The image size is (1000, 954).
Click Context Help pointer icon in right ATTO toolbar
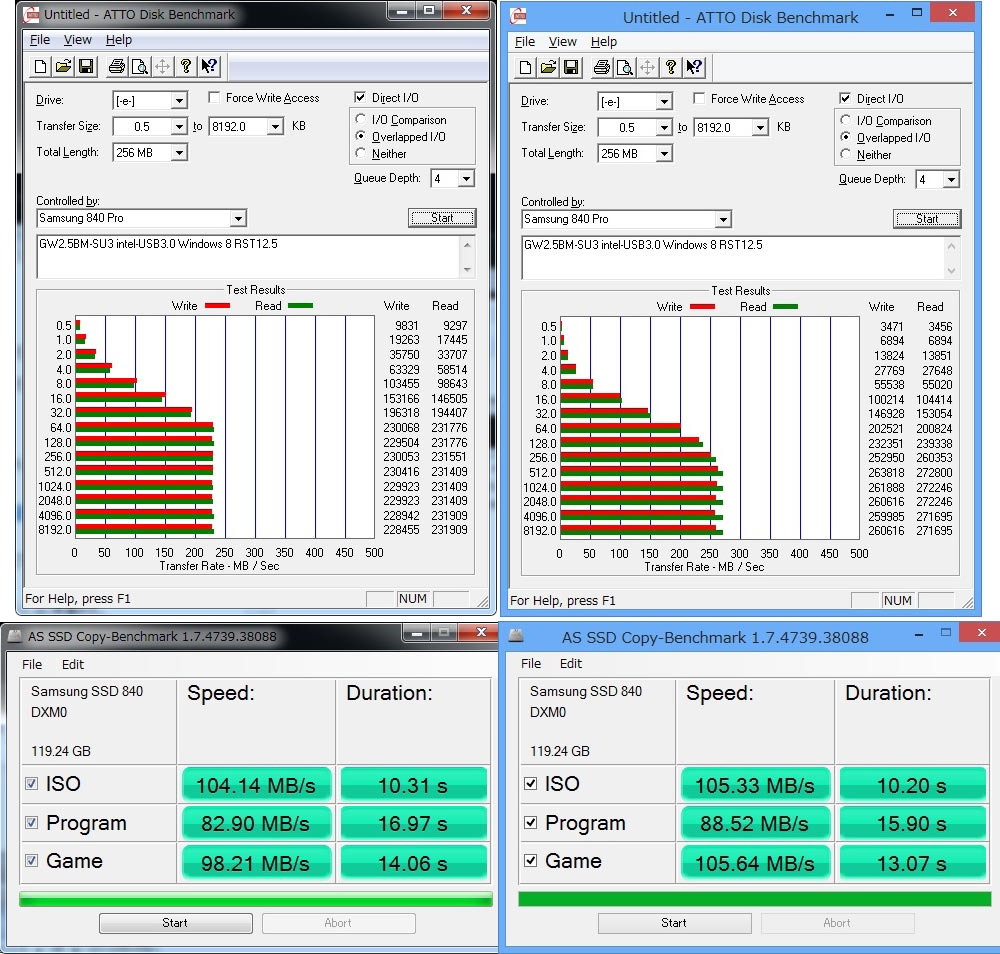click(x=695, y=67)
